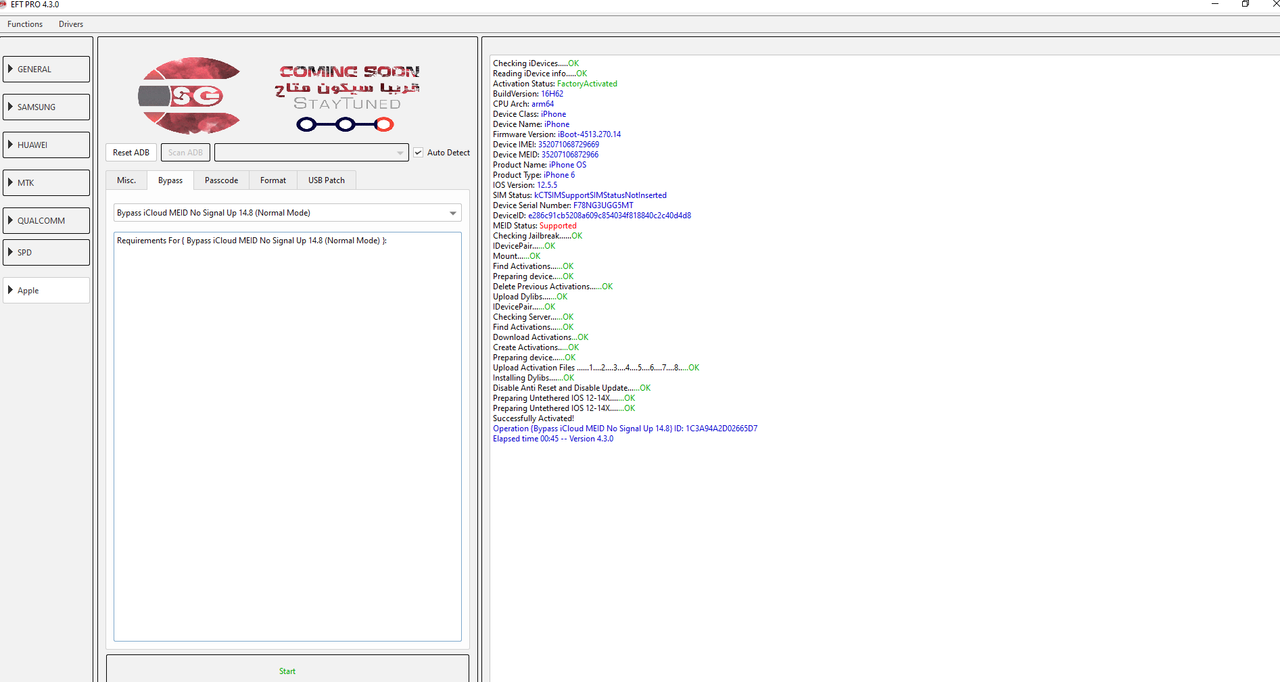
Task: Click the EFT PRO app icon in title bar
Action: coord(4,4)
